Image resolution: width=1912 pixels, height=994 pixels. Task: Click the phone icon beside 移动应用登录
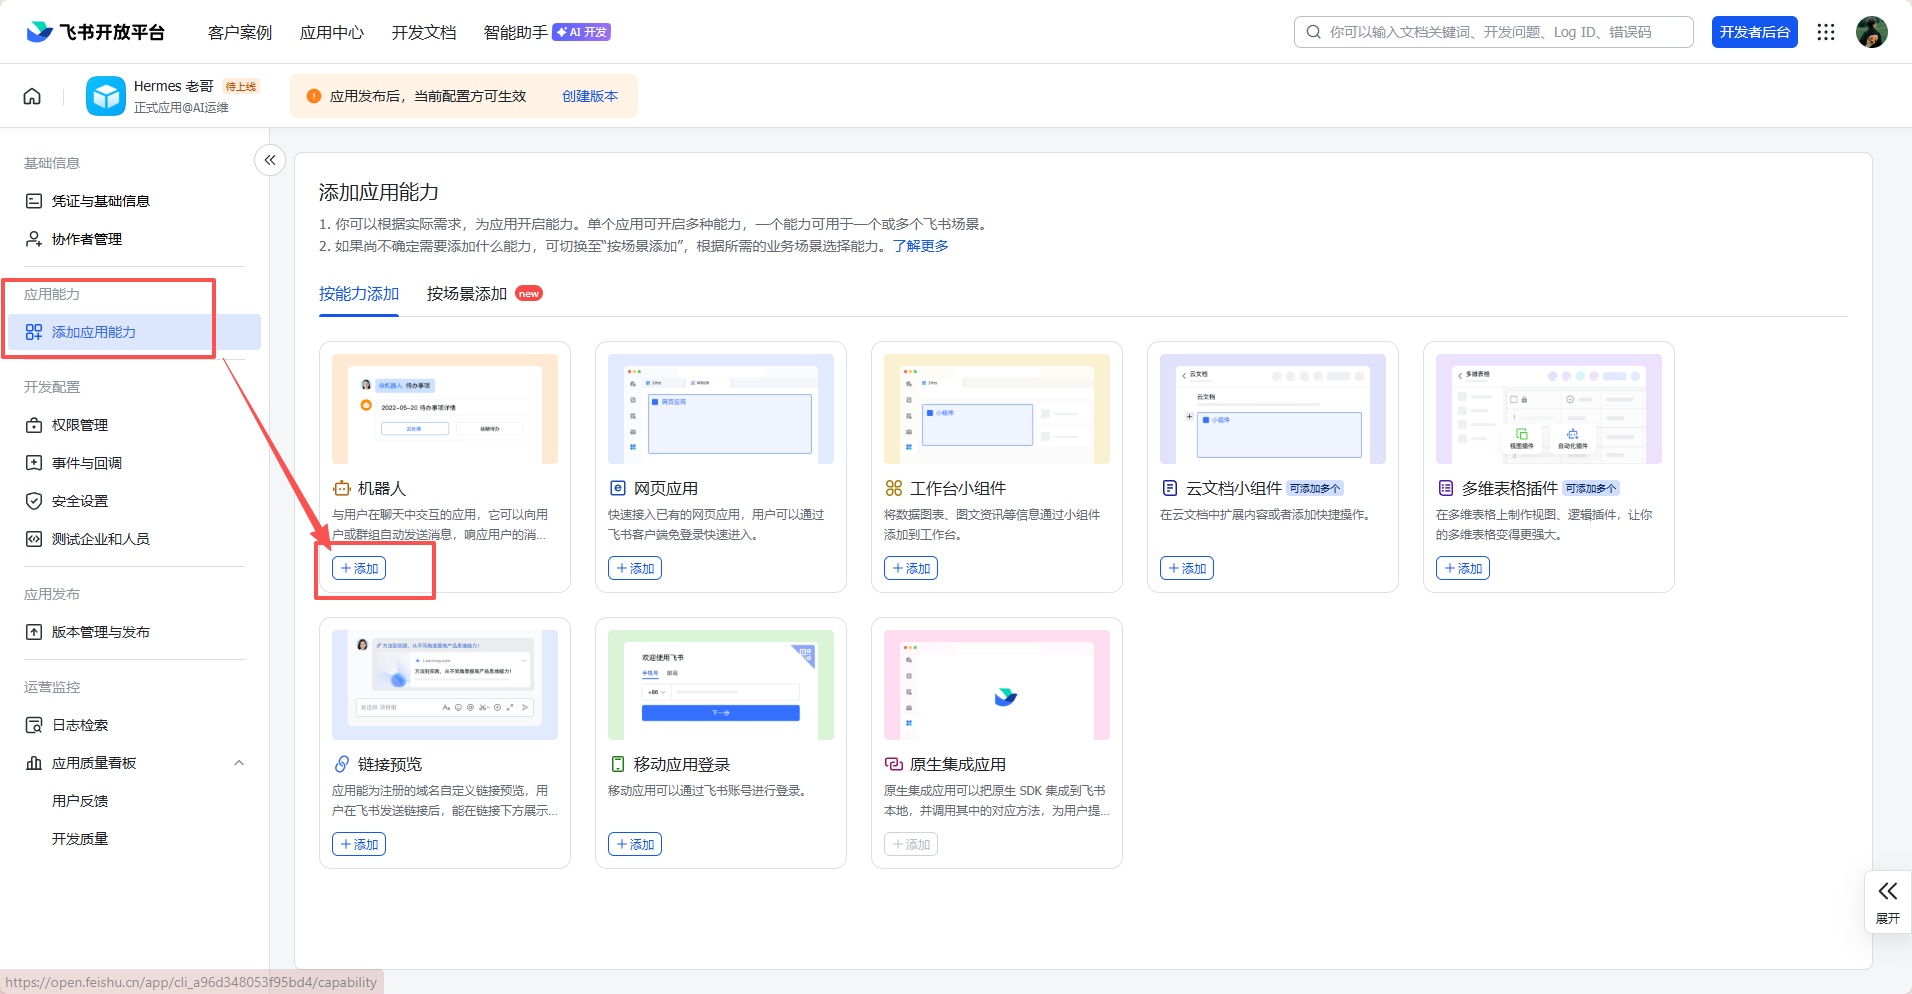click(618, 764)
